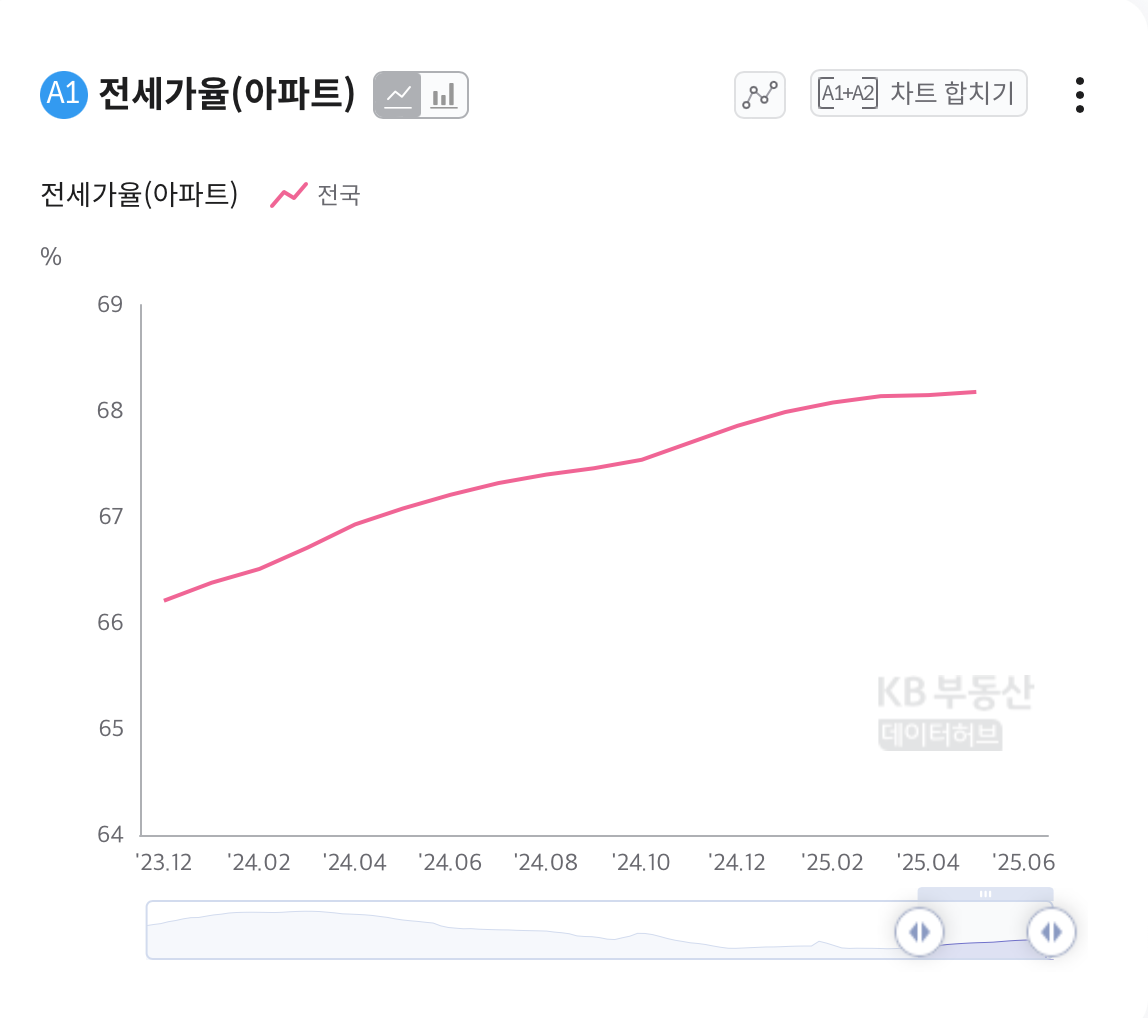Switch chart display to line view
Viewport: 1148px width, 1018px height.
[x=398, y=94]
